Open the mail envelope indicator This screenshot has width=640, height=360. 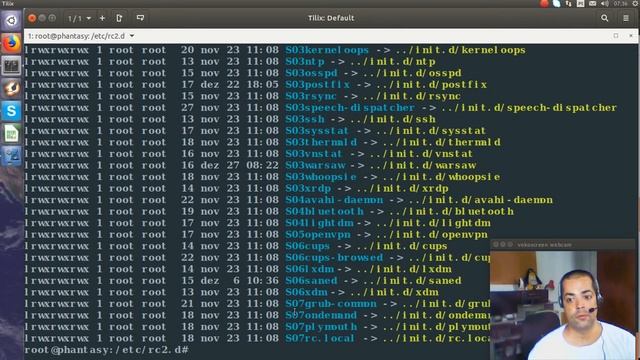tap(593, 4)
